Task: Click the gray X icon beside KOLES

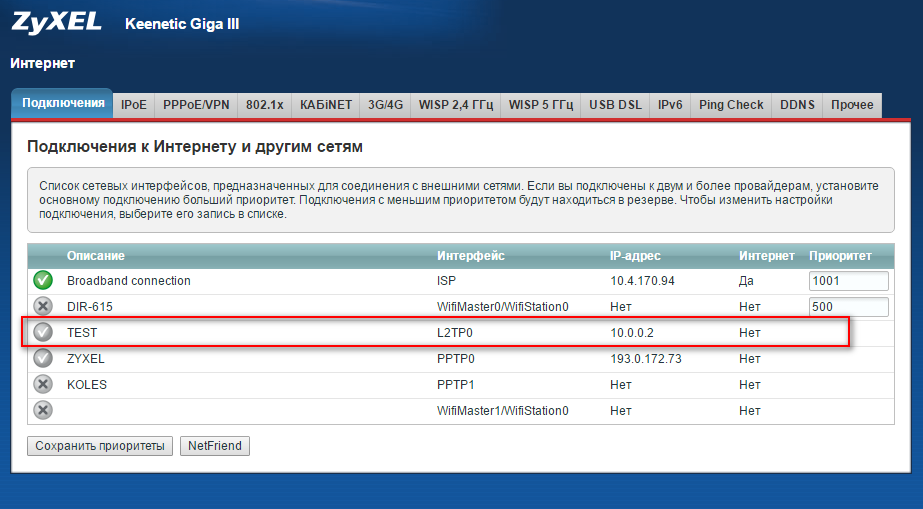Action: (x=43, y=384)
